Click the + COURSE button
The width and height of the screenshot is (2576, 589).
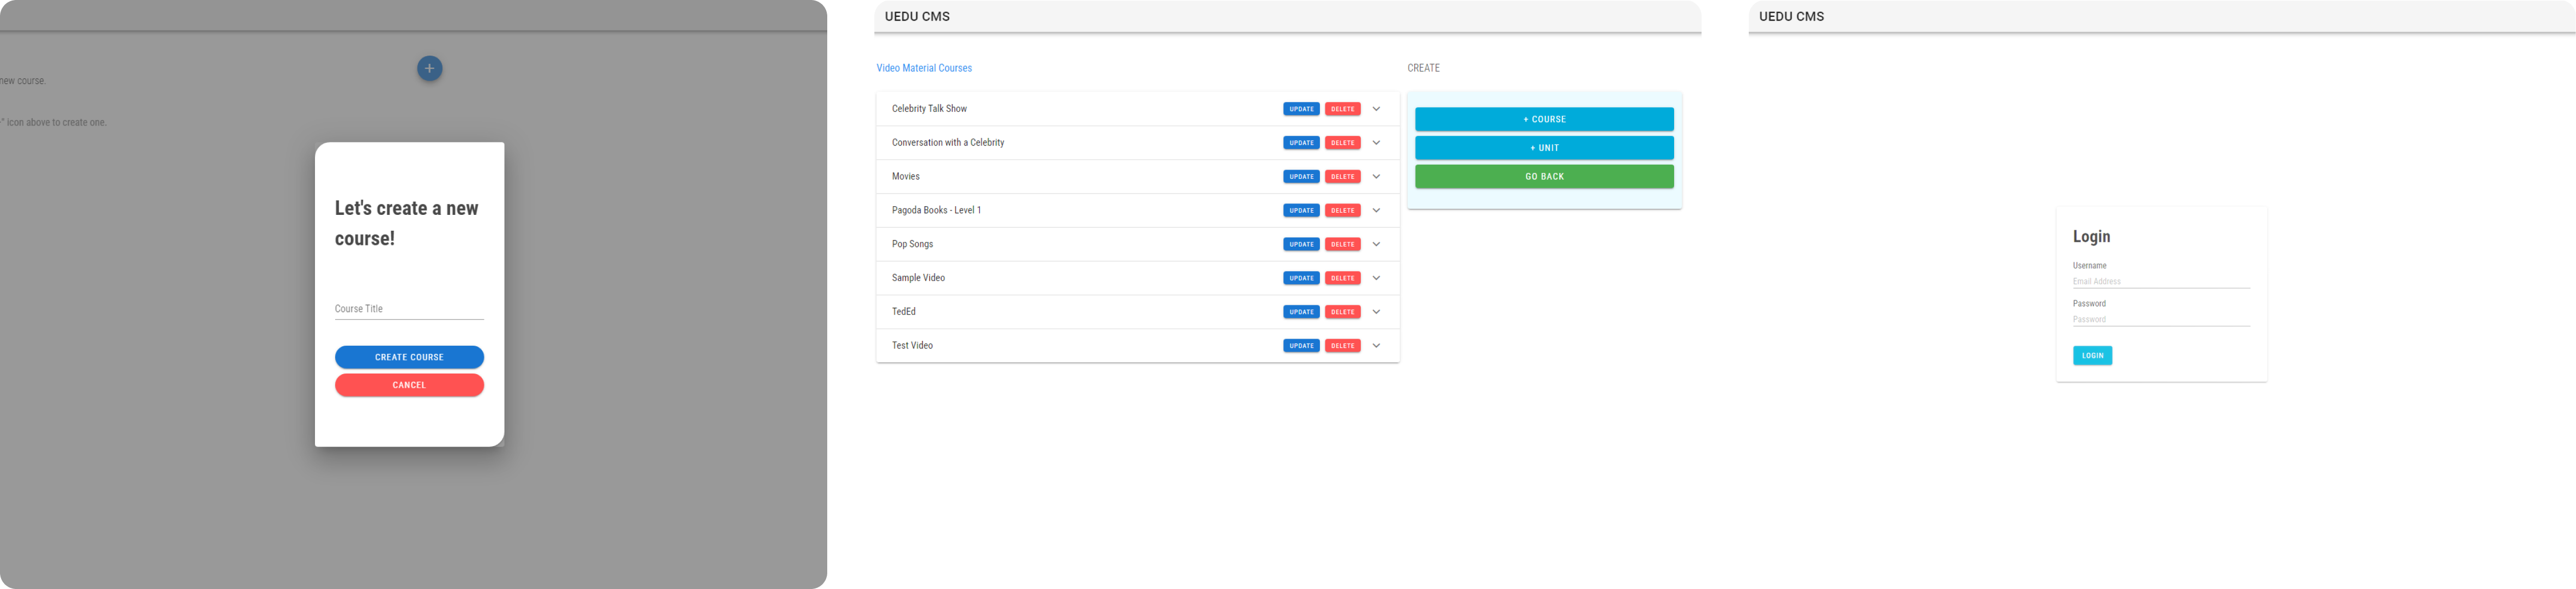pos(1544,119)
